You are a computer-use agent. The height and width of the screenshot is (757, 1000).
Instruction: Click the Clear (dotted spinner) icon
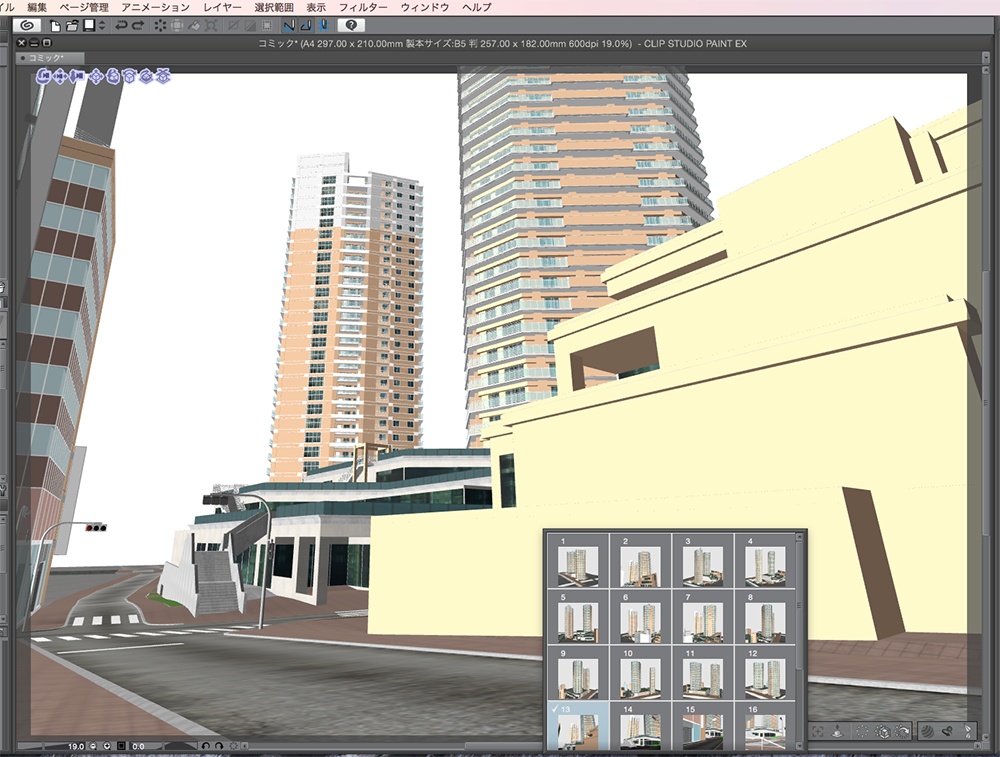coord(160,26)
